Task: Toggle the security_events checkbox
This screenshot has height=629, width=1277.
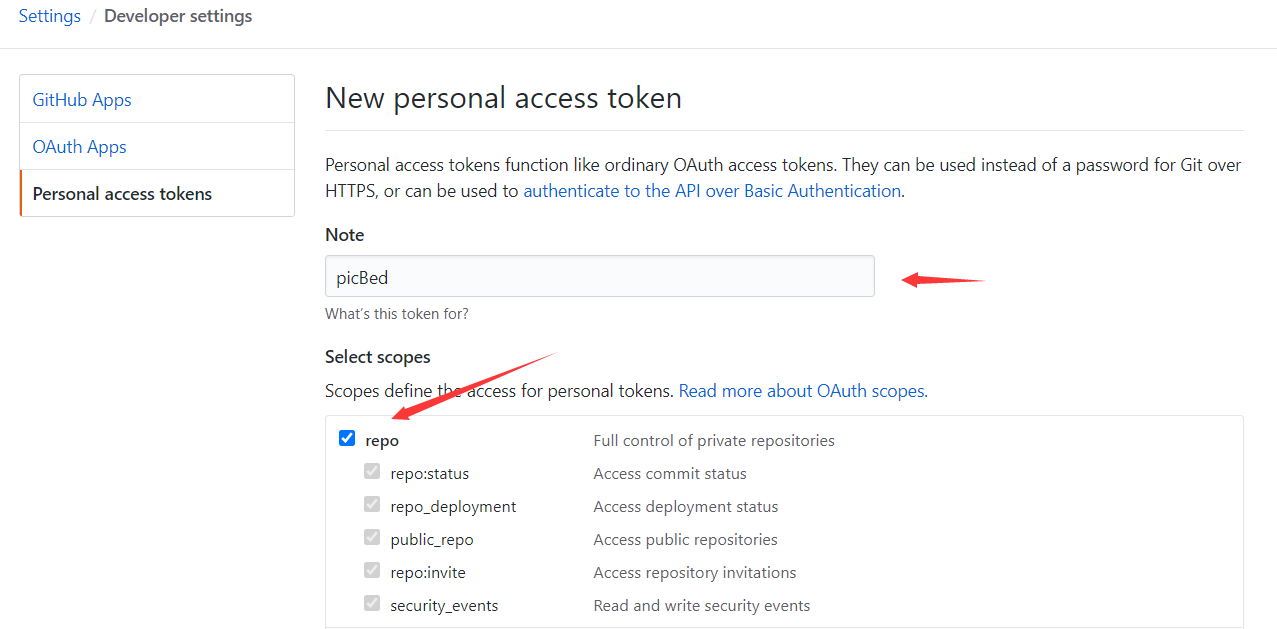Action: point(372,603)
